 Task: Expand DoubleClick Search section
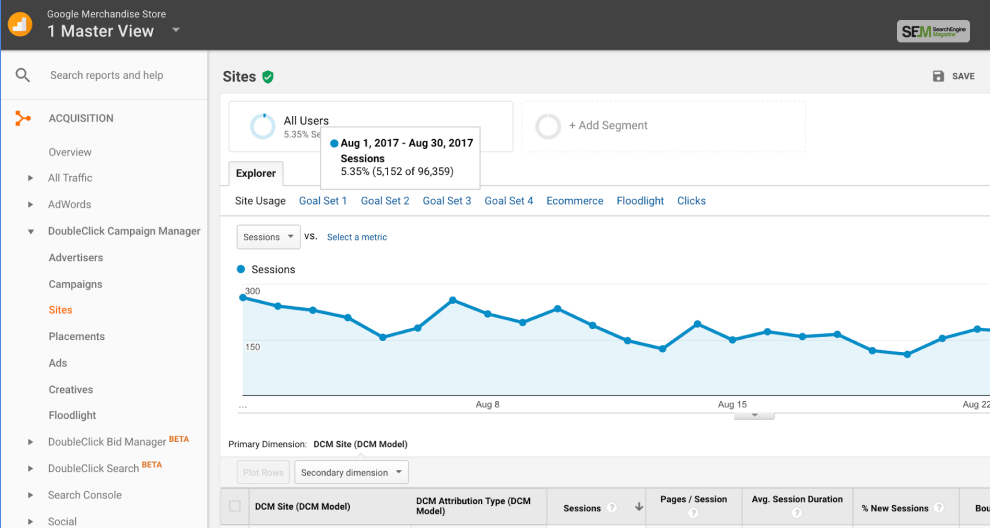click(30, 469)
